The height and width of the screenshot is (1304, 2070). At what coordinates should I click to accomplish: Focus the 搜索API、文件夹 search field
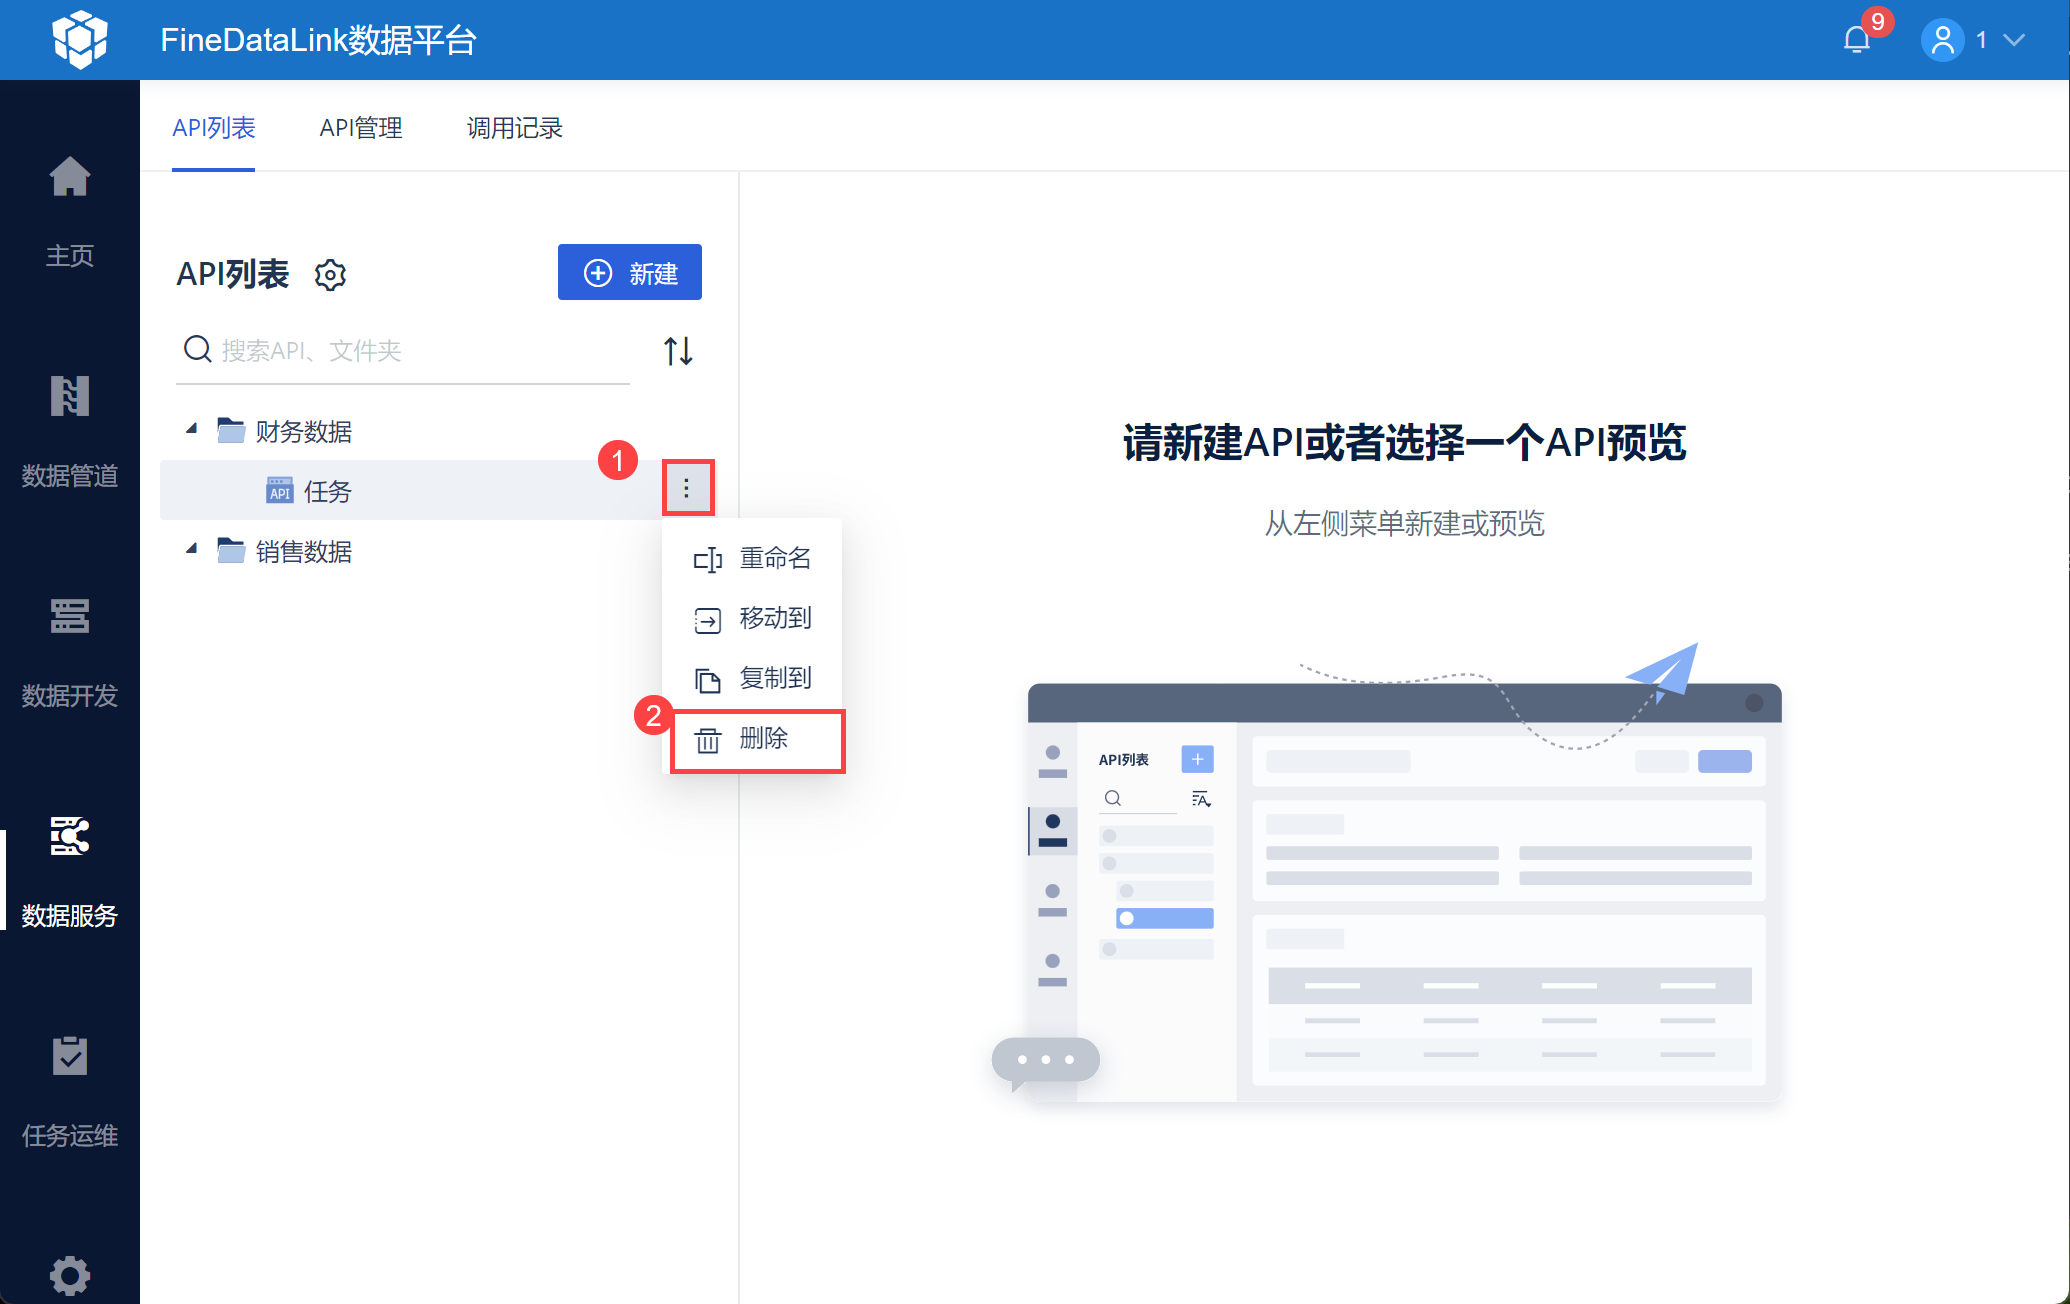click(403, 350)
